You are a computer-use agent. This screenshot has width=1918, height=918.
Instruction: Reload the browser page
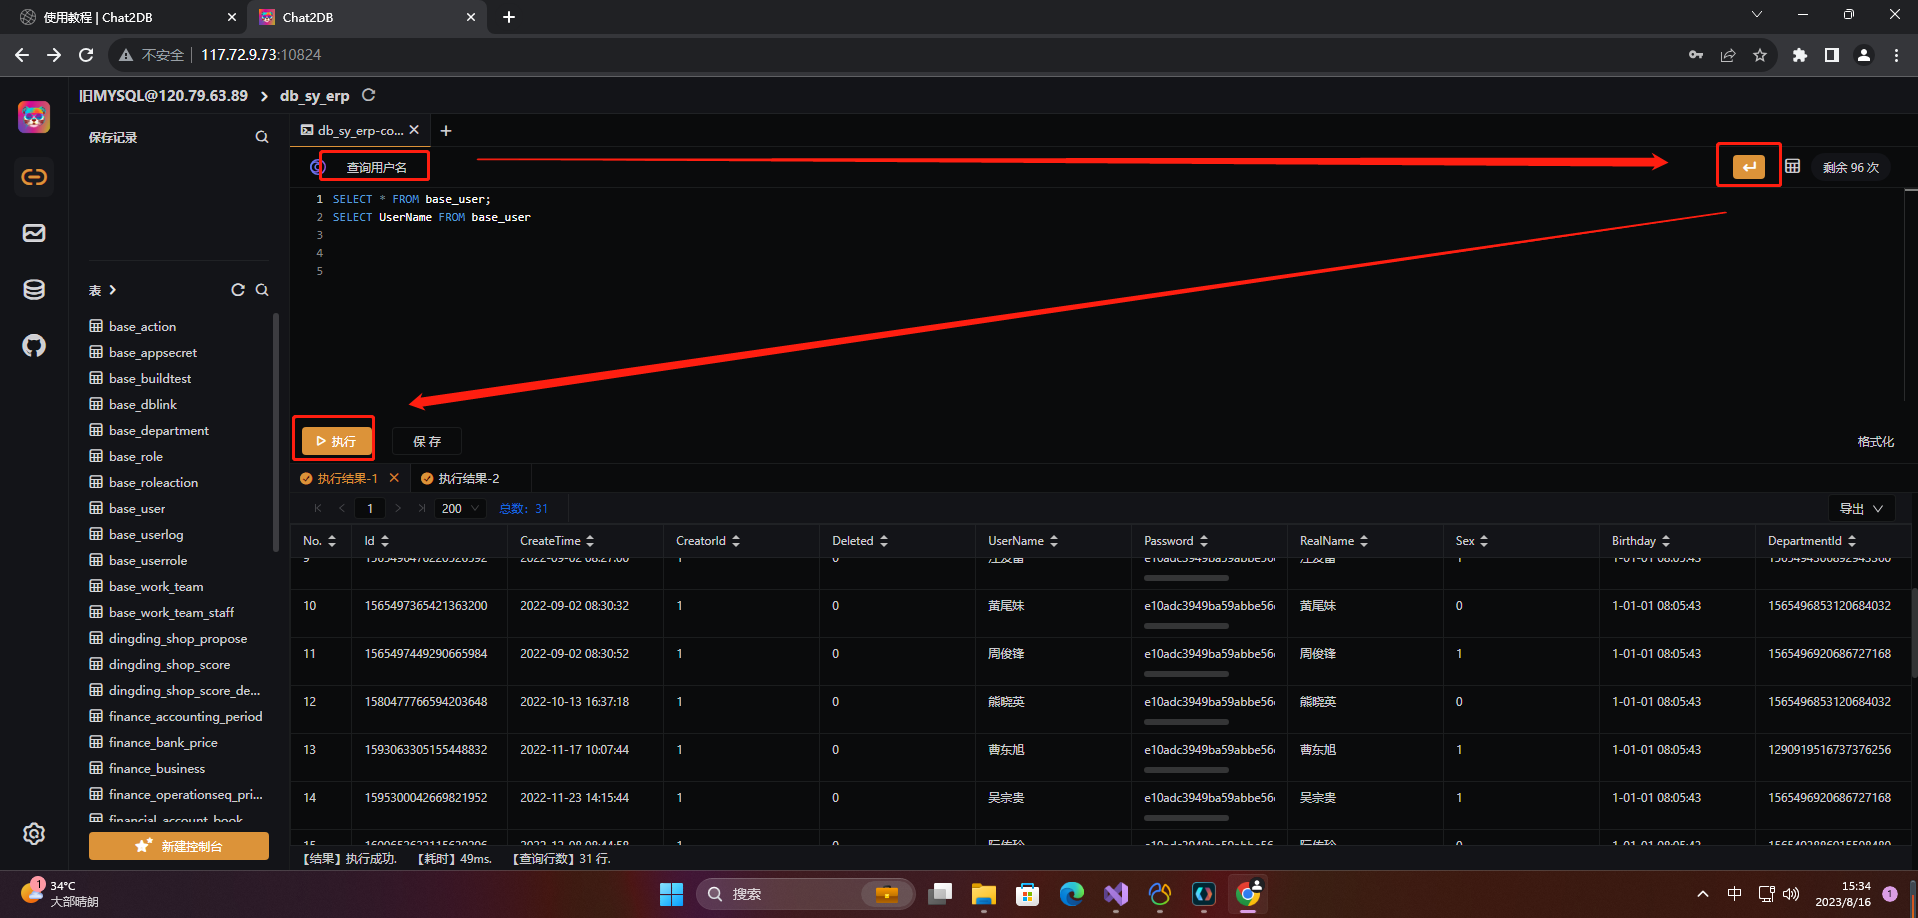[86, 55]
